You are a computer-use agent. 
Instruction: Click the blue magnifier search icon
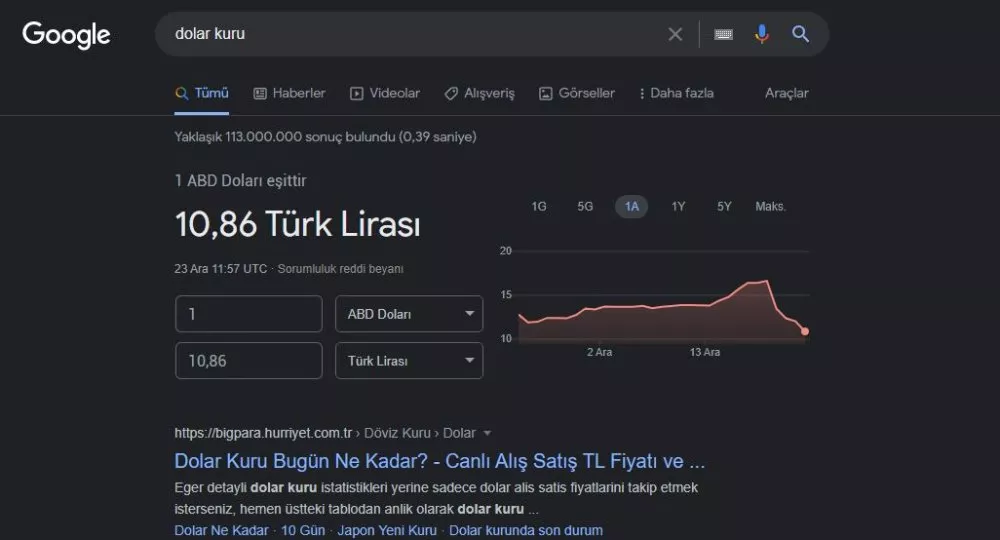coord(801,34)
